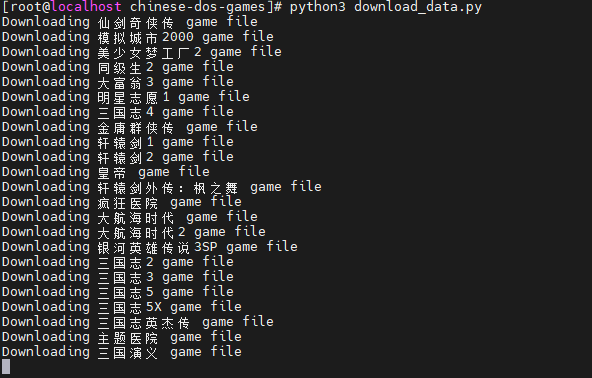Click the 模拟城市2000 download line
The width and height of the screenshot is (592, 378).
[x=138, y=37]
